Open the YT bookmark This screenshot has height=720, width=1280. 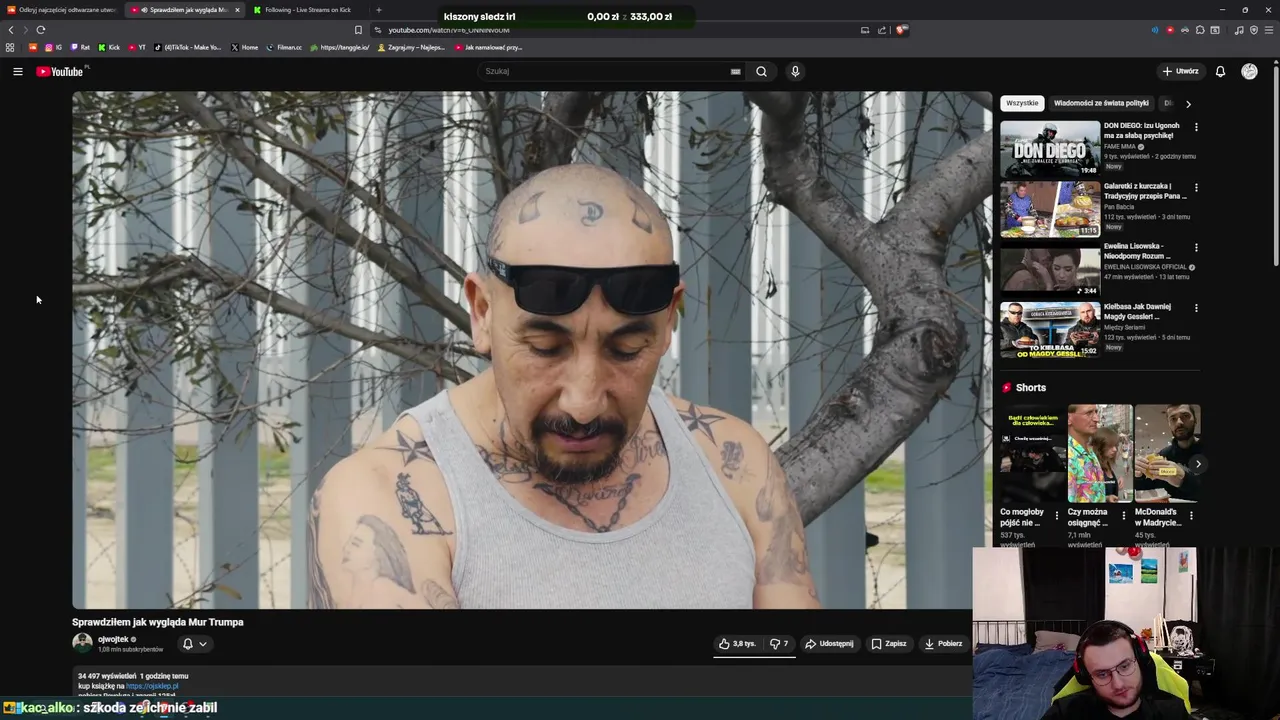point(137,47)
